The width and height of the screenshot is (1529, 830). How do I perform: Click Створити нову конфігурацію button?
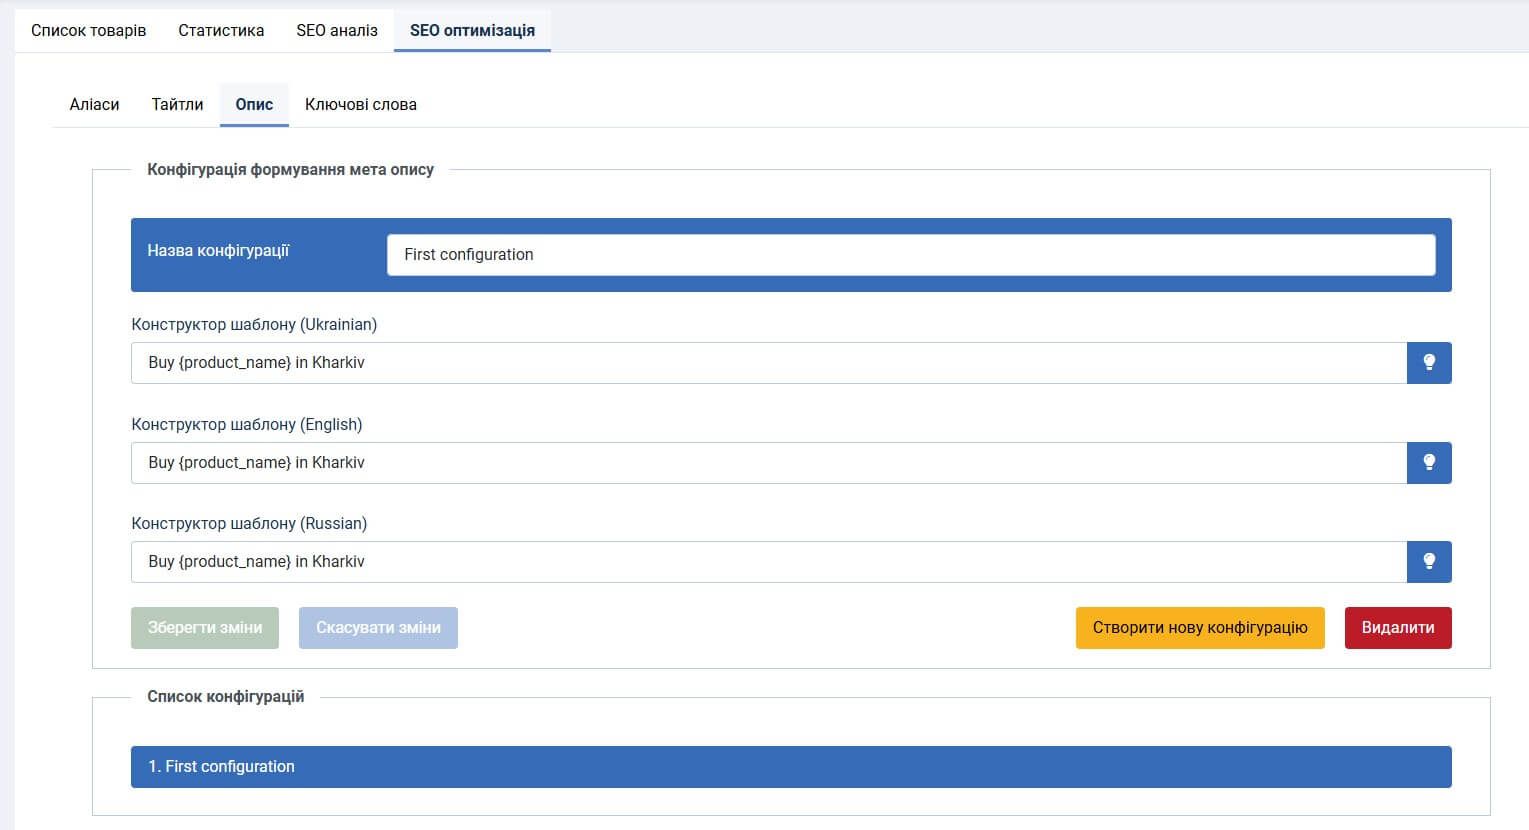[x=1199, y=628]
